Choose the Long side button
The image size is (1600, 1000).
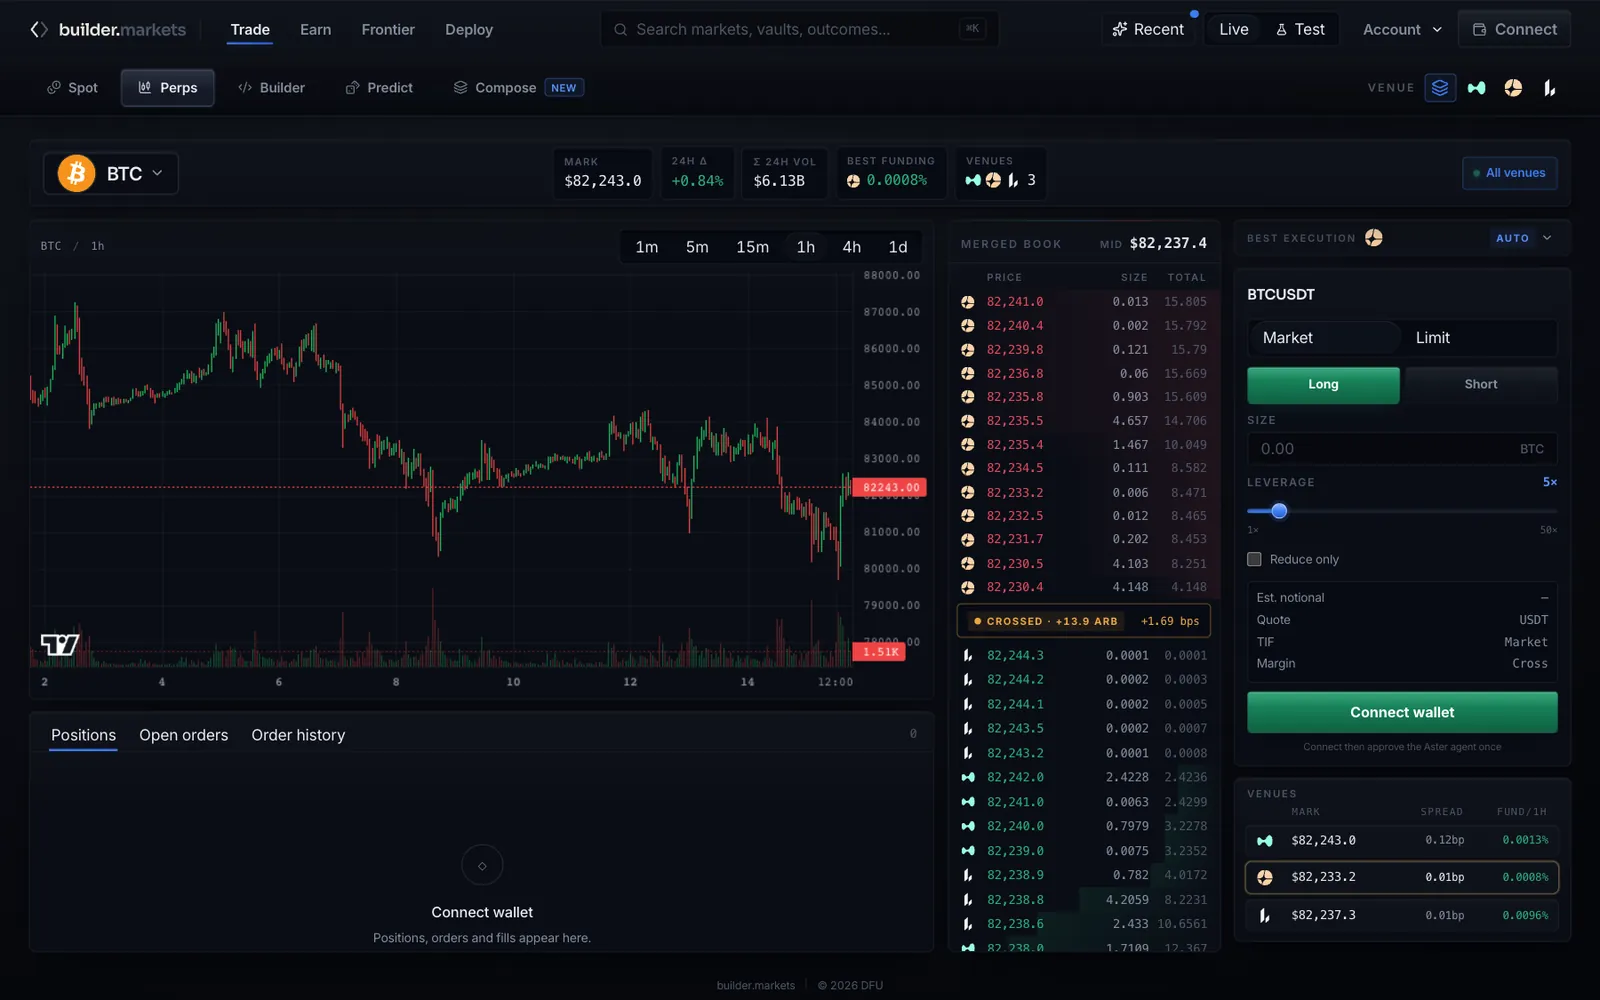1323,385
